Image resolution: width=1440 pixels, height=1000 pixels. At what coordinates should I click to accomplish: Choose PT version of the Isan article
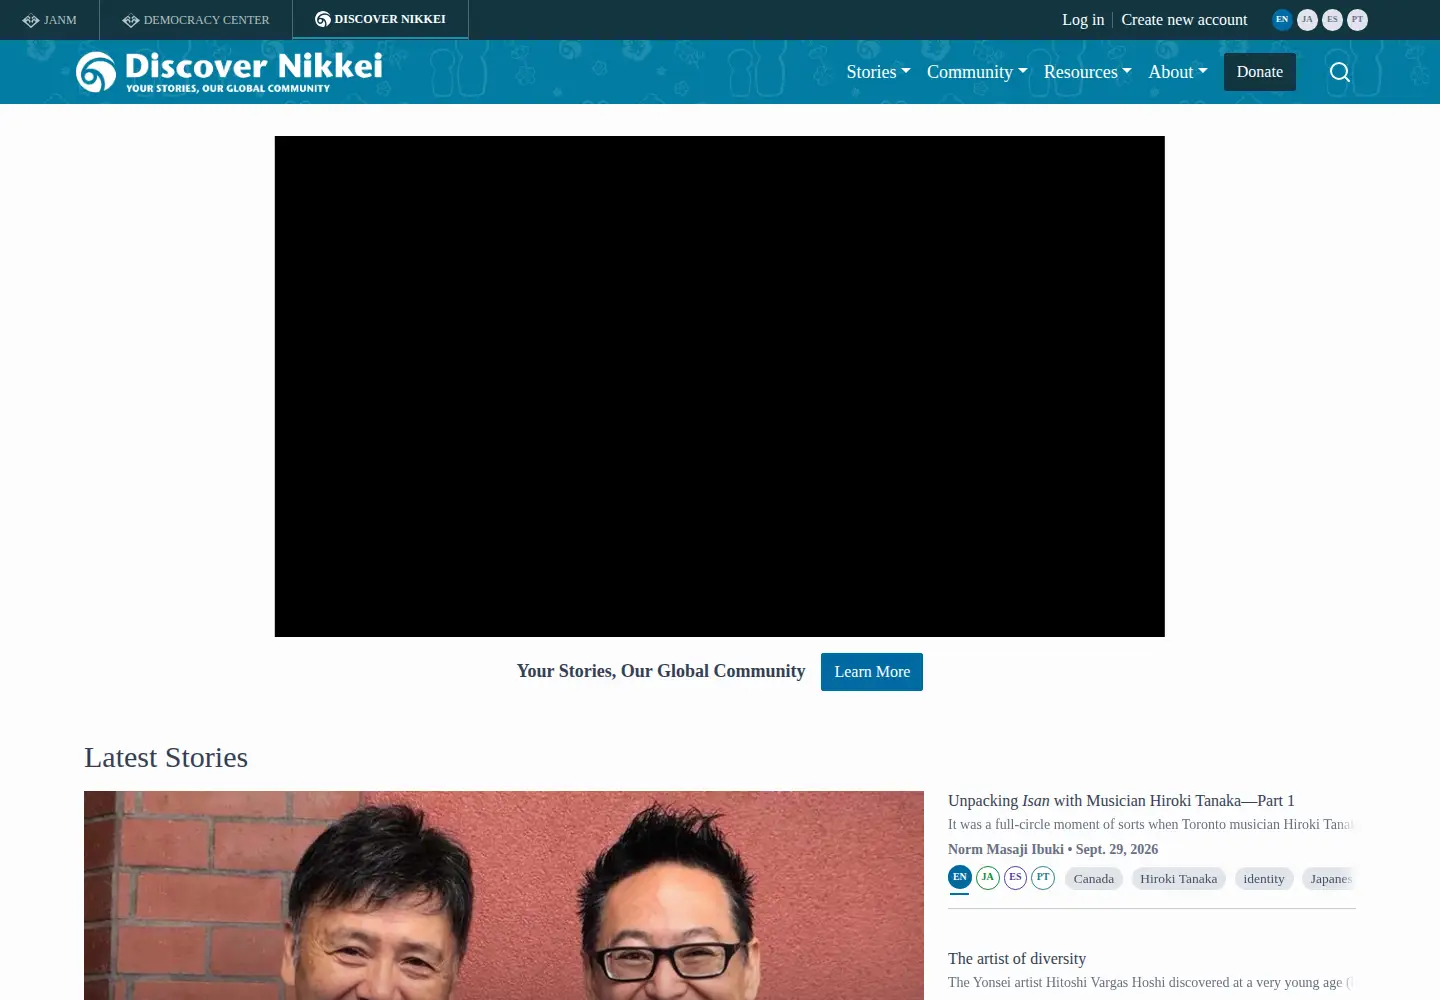click(x=1043, y=877)
